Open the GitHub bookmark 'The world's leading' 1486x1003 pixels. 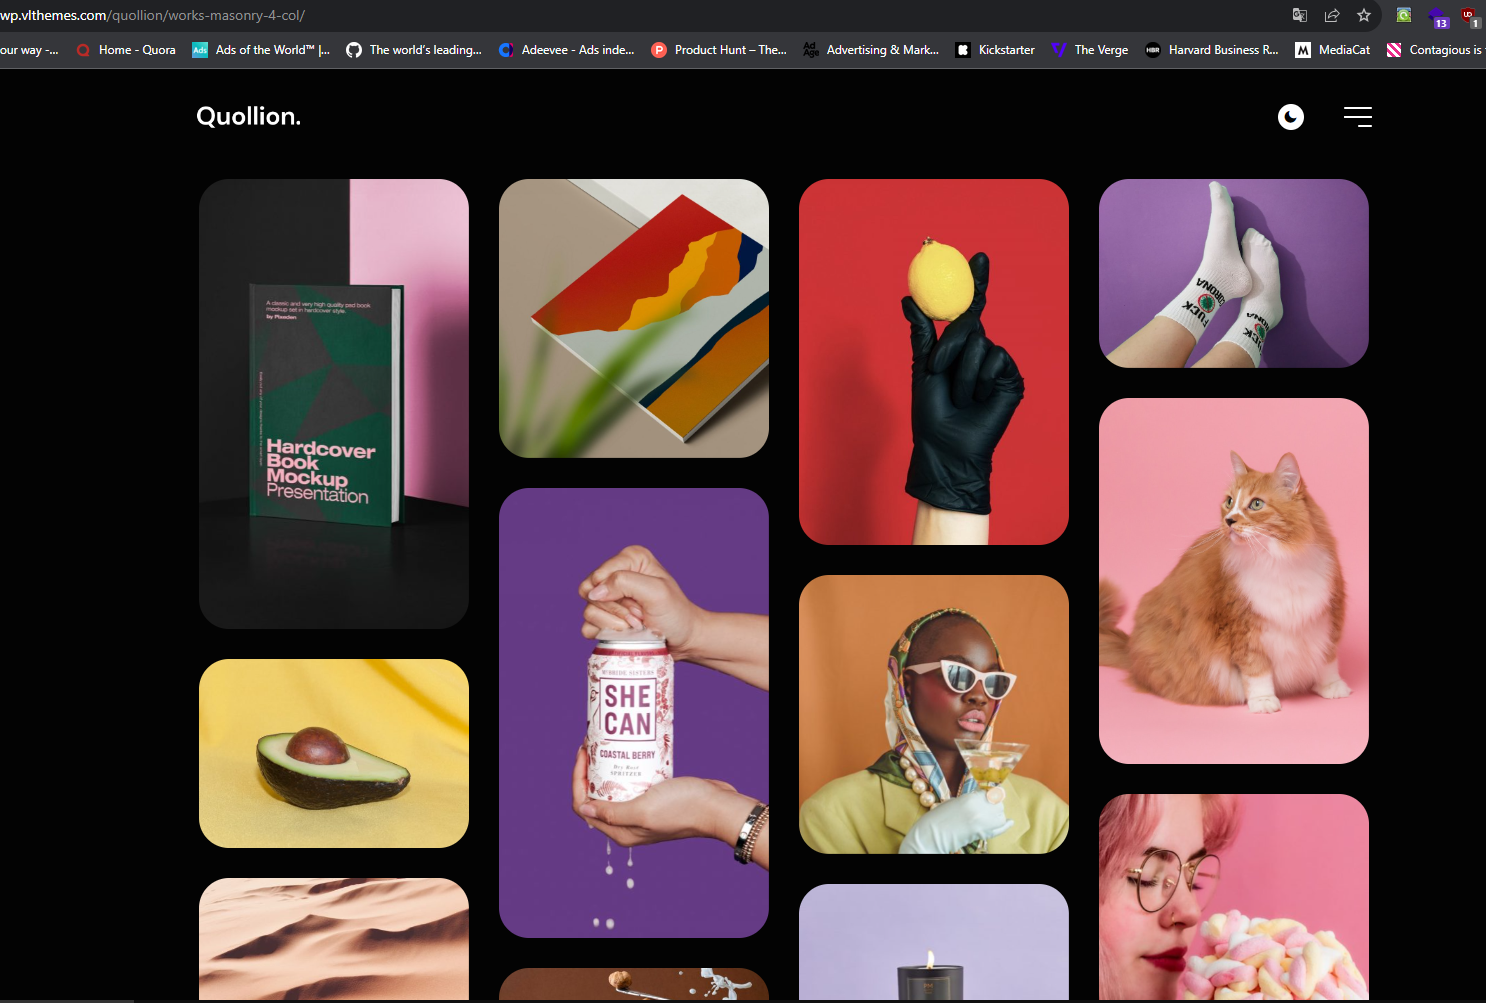pos(414,50)
